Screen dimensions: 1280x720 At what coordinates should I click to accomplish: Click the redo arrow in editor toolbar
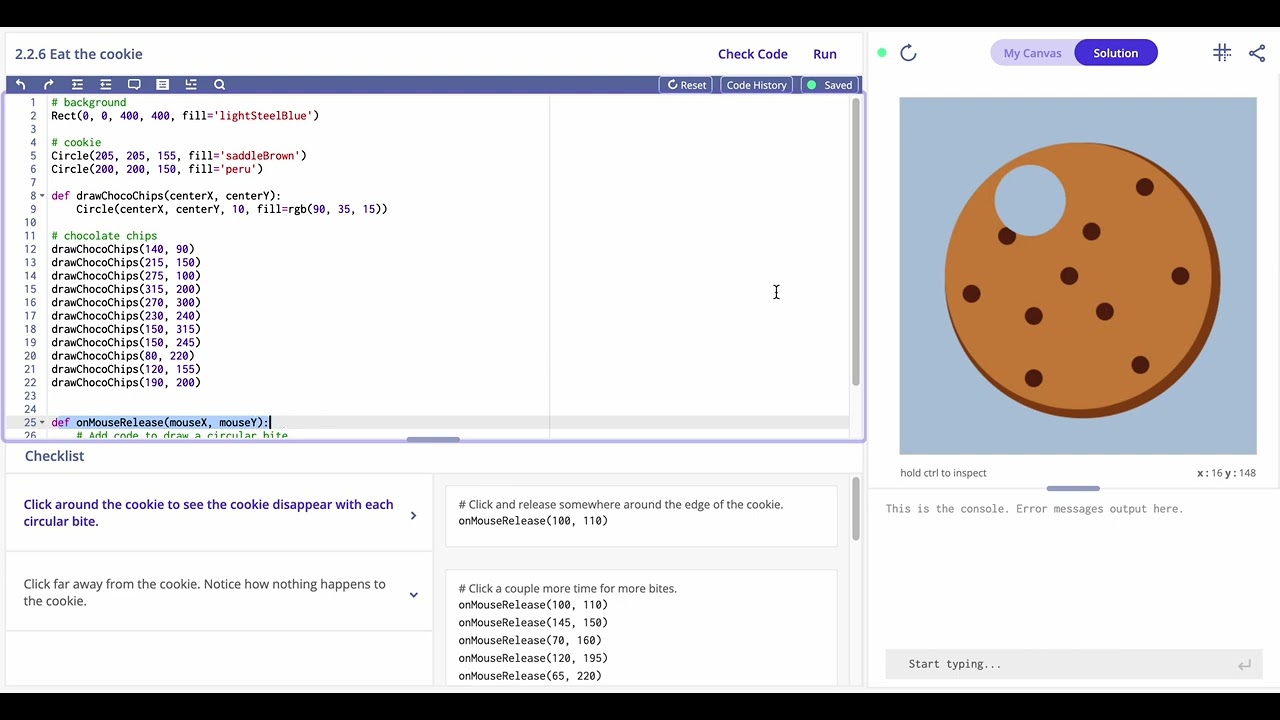pyautogui.click(x=48, y=85)
